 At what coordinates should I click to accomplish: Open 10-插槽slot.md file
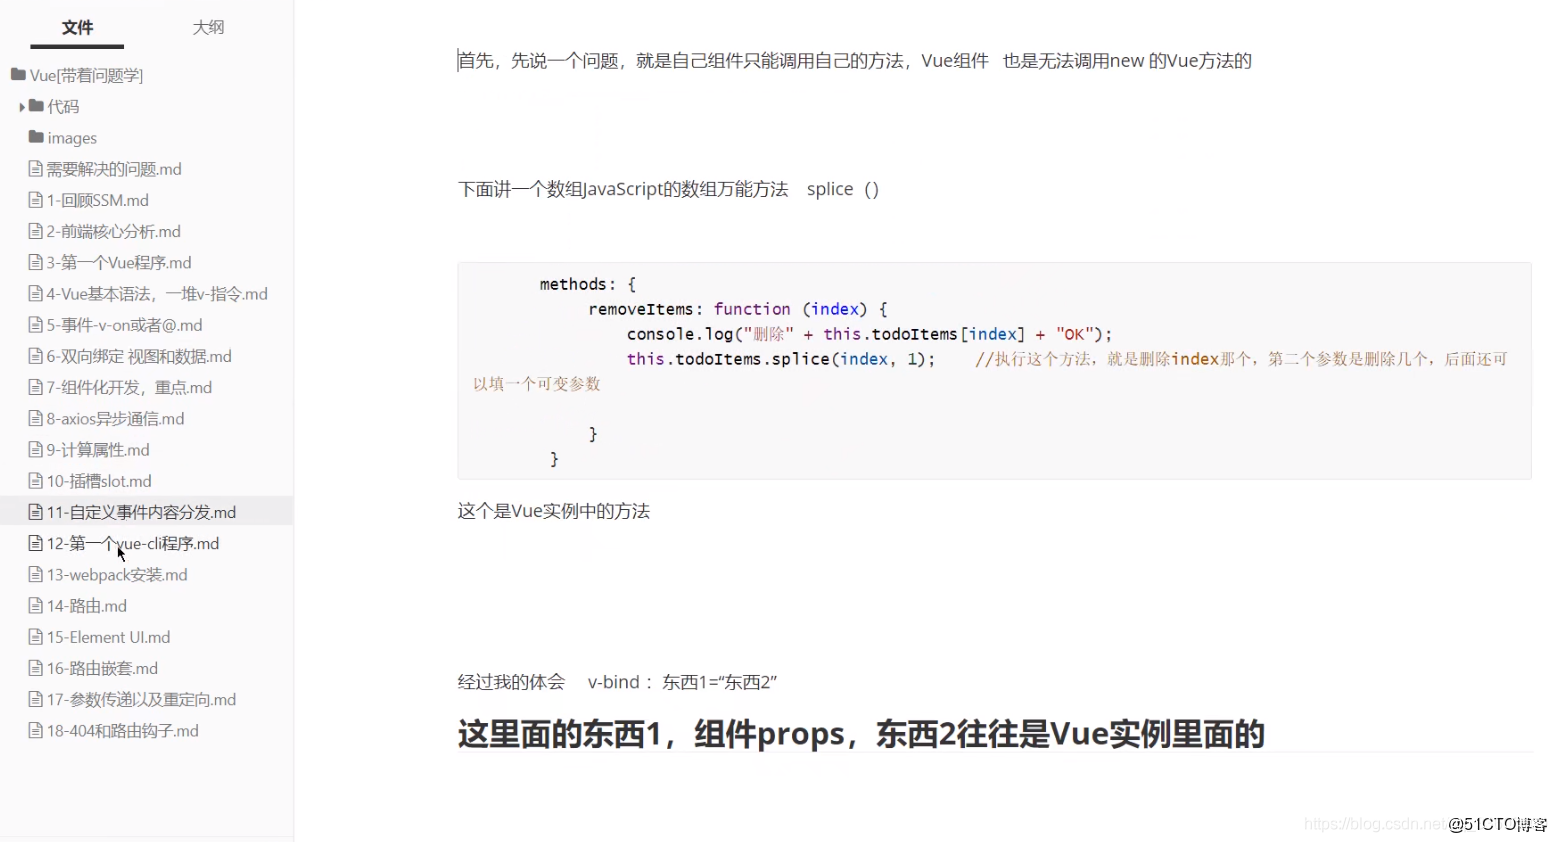point(100,481)
